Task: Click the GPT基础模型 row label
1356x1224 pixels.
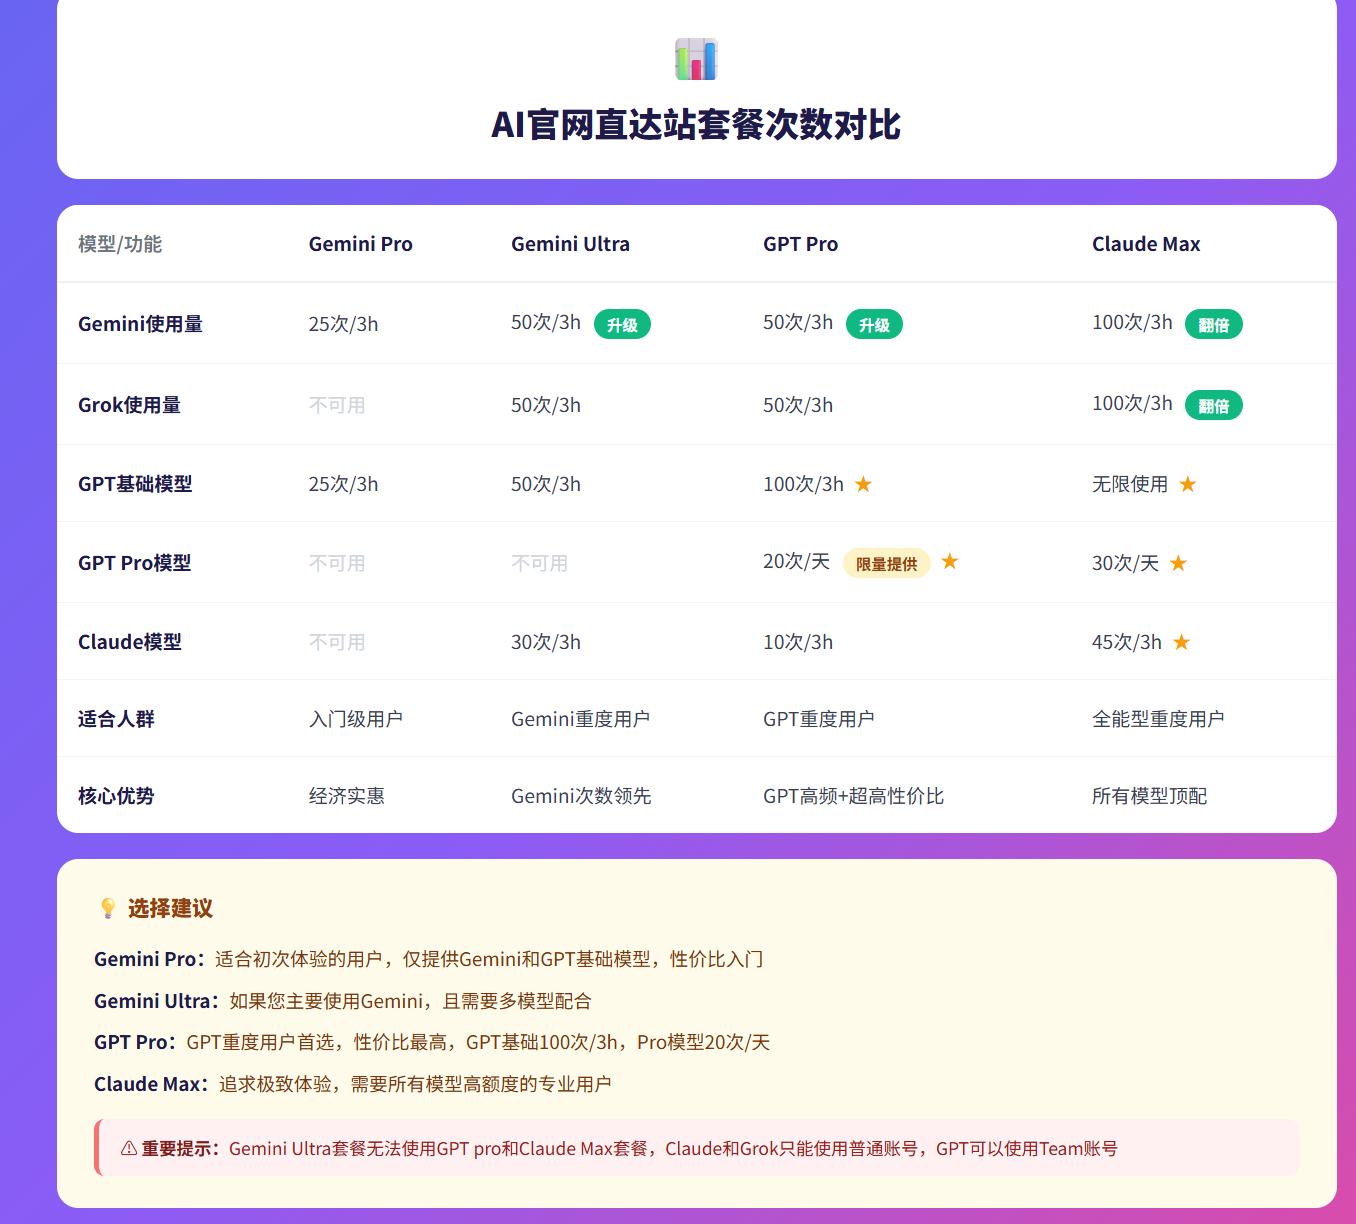Action: 135,484
